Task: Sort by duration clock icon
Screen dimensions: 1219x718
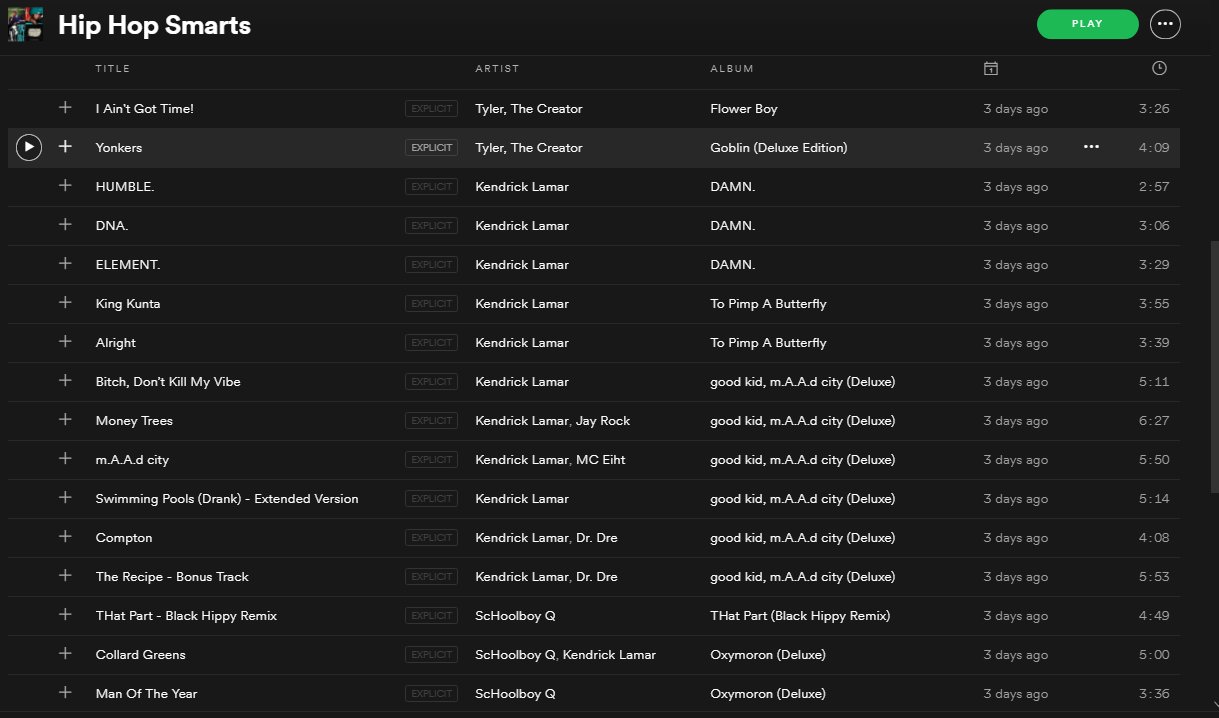Action: click(1159, 68)
